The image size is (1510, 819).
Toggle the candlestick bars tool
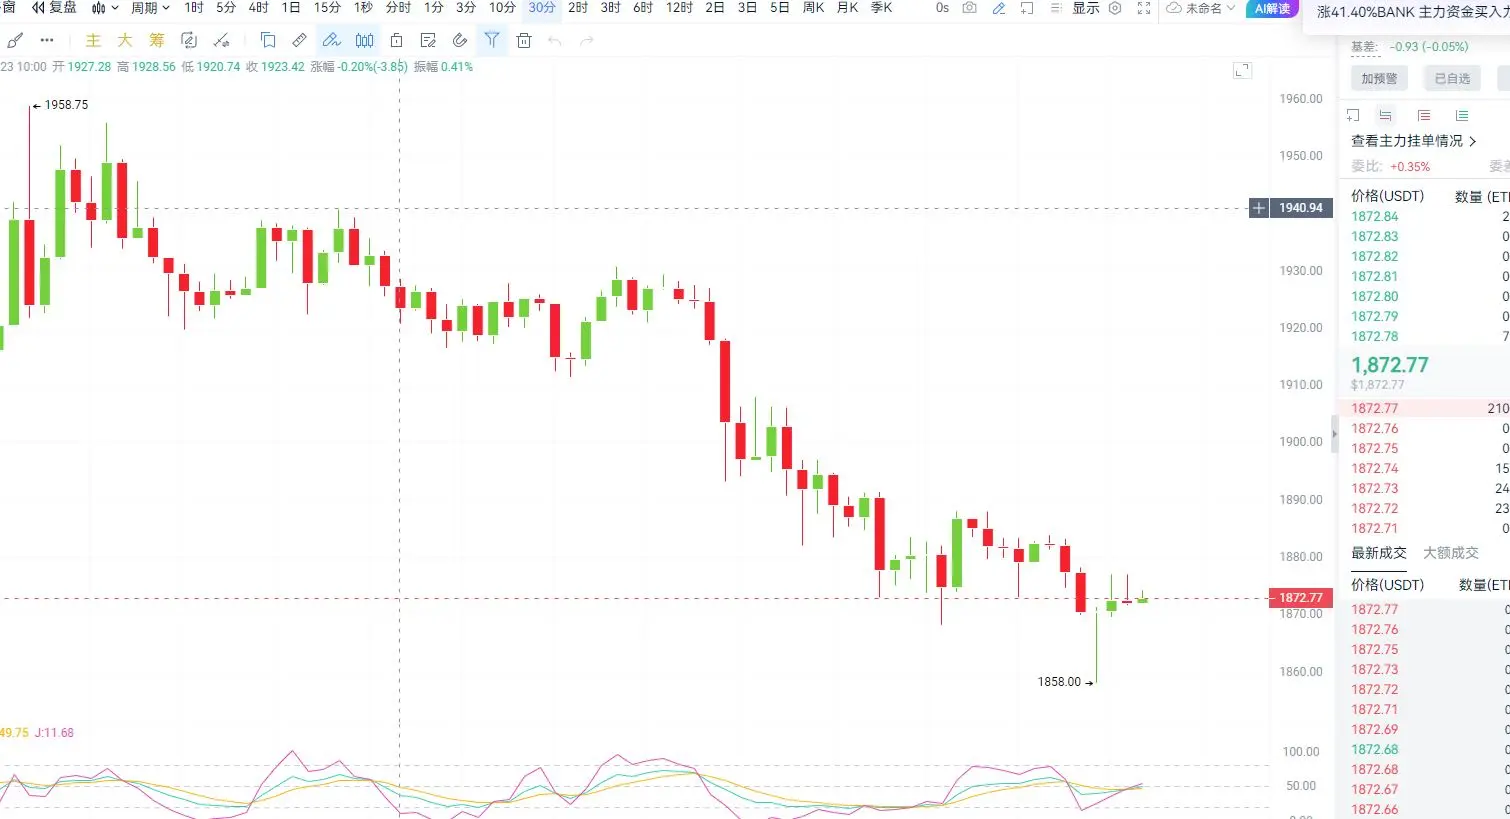pos(365,41)
